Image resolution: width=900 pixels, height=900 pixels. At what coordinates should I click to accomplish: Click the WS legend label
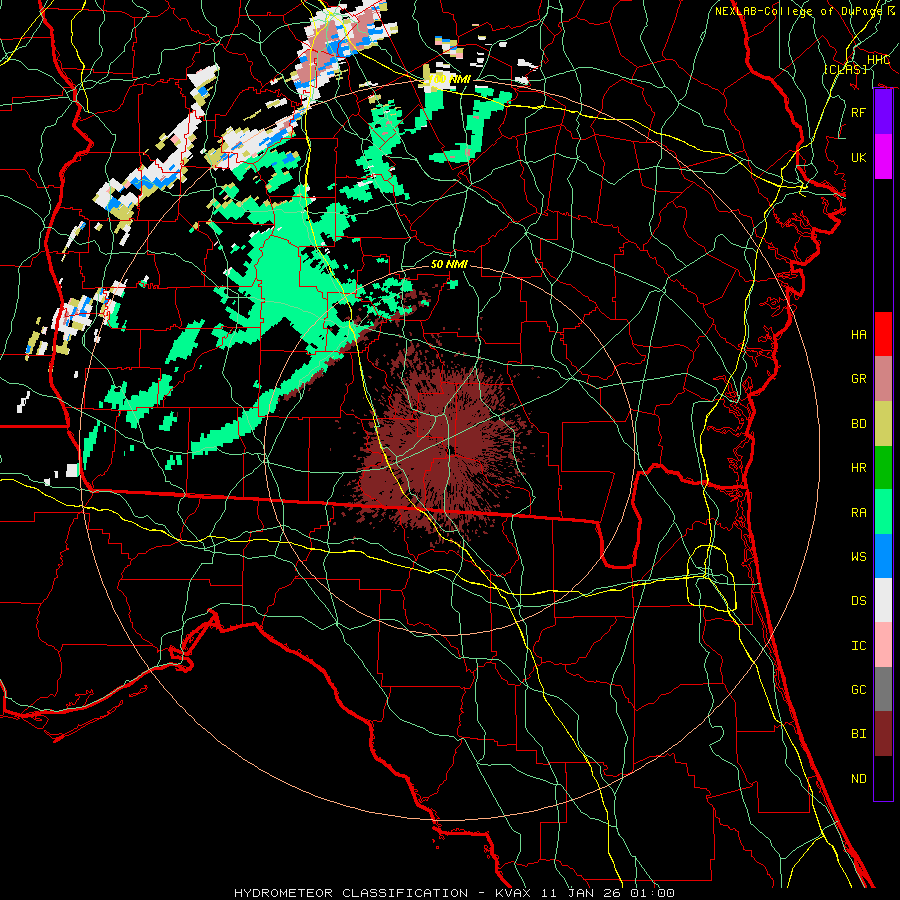[858, 557]
